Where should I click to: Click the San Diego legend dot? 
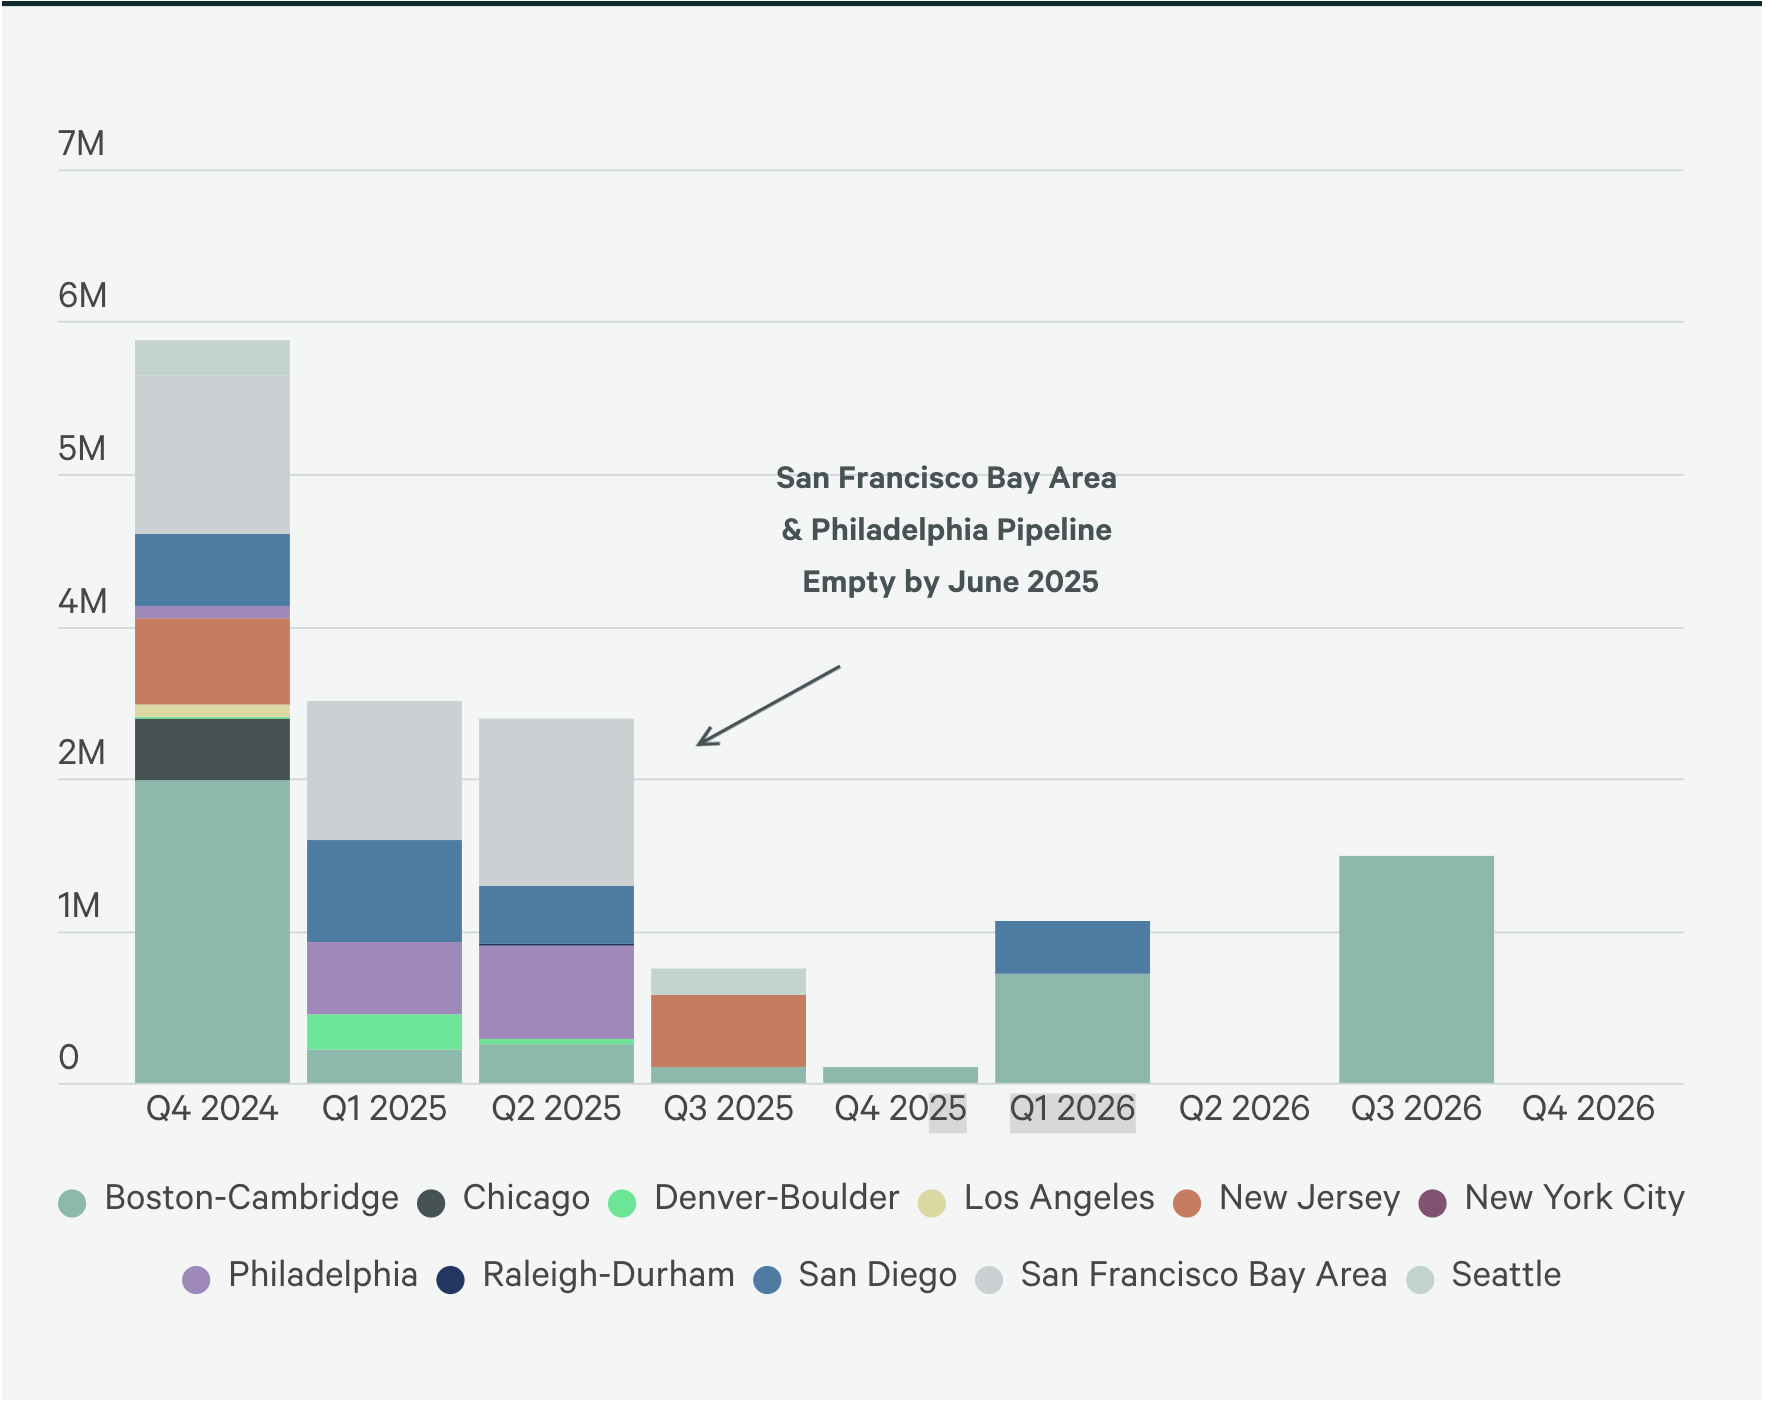767,1279
